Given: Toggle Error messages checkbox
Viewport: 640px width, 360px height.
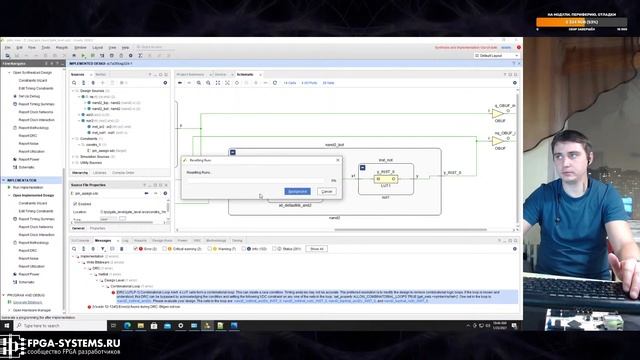Looking at the screenshot, I should [x=136, y=249].
